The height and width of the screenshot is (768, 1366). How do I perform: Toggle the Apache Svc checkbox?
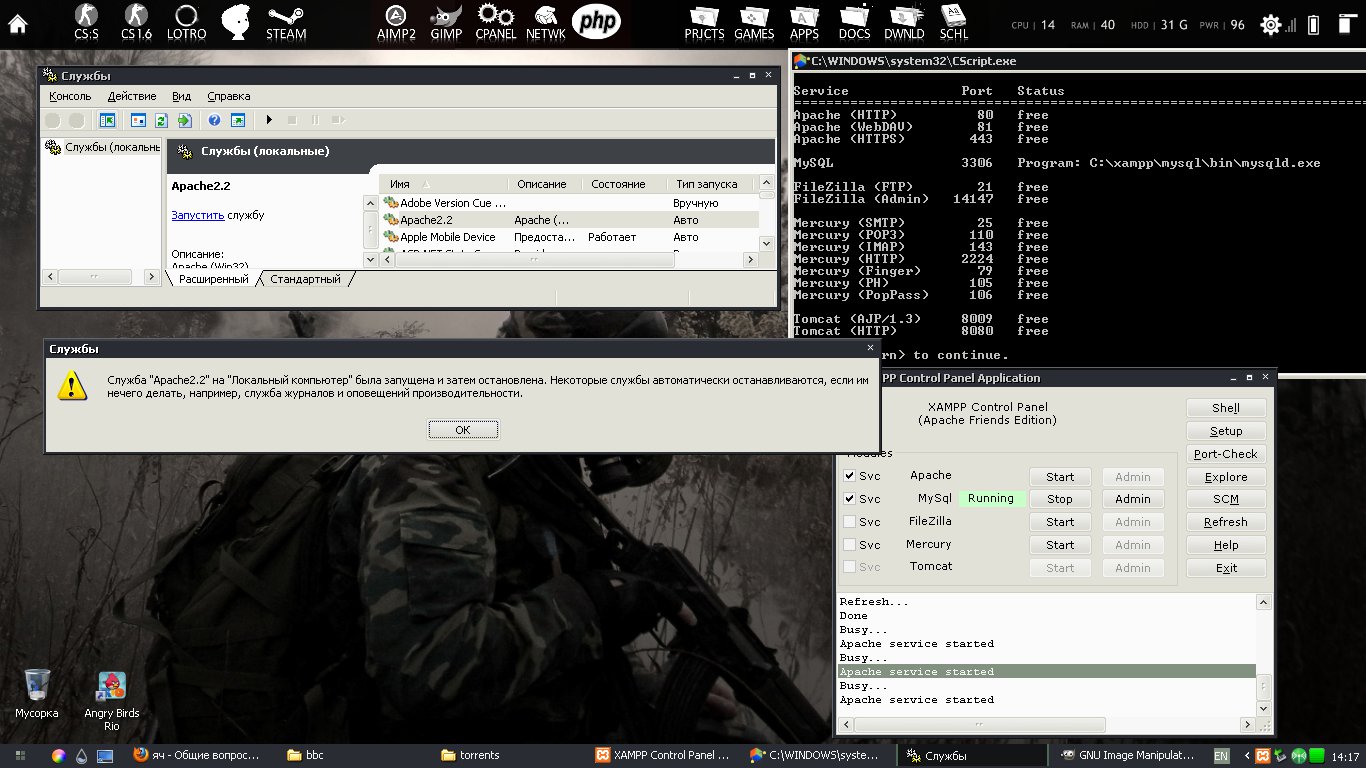click(x=850, y=476)
